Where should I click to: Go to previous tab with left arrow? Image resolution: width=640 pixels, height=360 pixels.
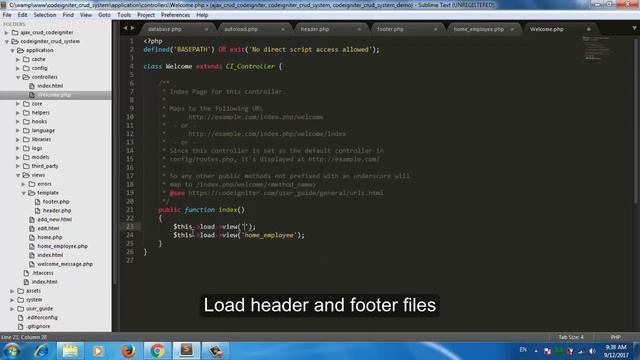pos(125,28)
